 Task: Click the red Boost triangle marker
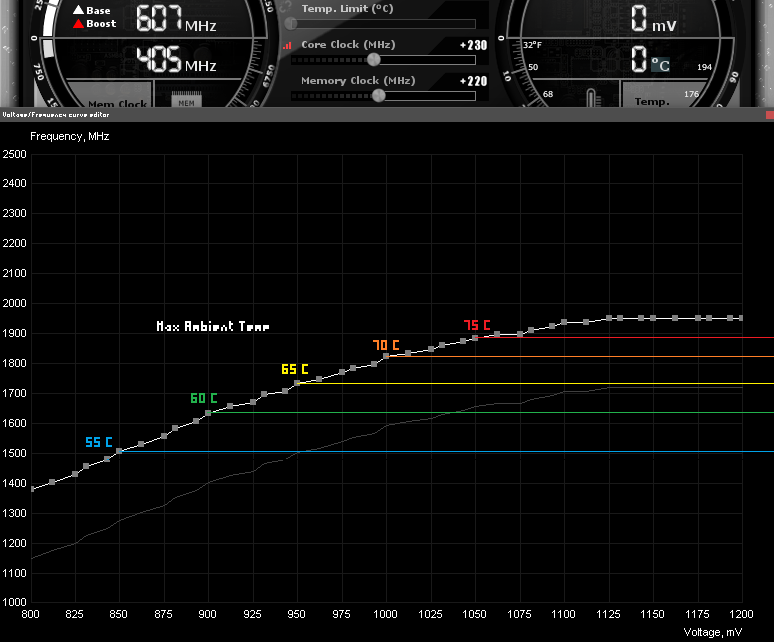[x=78, y=24]
